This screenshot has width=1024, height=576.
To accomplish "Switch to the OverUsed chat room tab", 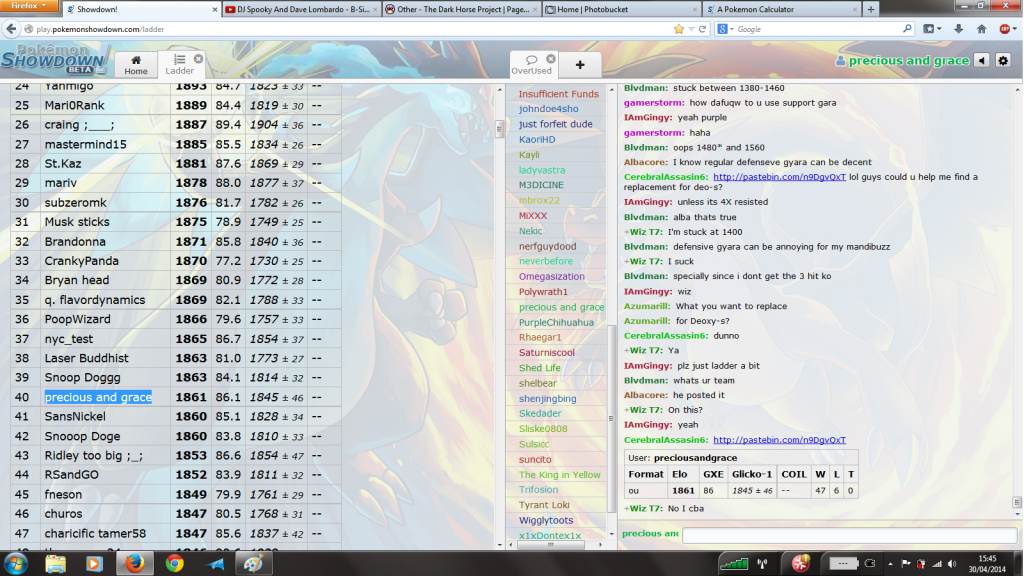I will pyautogui.click(x=531, y=64).
